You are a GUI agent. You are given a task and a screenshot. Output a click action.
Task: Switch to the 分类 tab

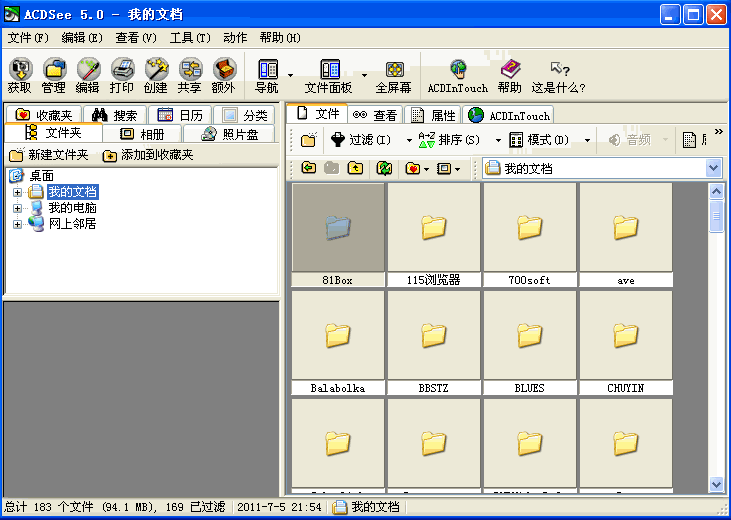(245, 115)
